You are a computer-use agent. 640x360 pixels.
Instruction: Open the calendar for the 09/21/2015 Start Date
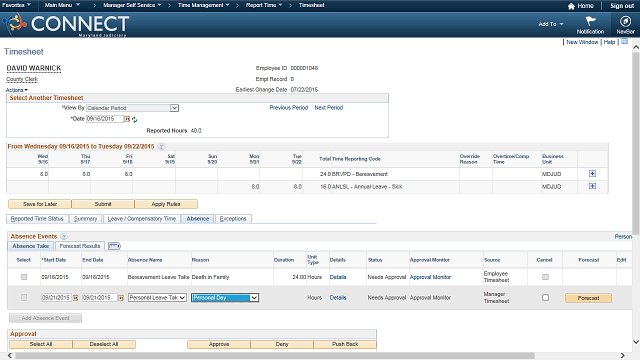click(76, 298)
